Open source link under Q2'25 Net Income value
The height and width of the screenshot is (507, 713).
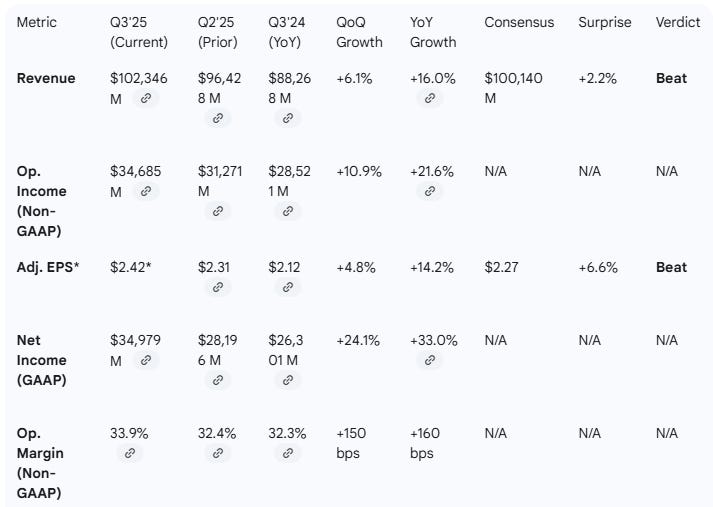(x=217, y=380)
